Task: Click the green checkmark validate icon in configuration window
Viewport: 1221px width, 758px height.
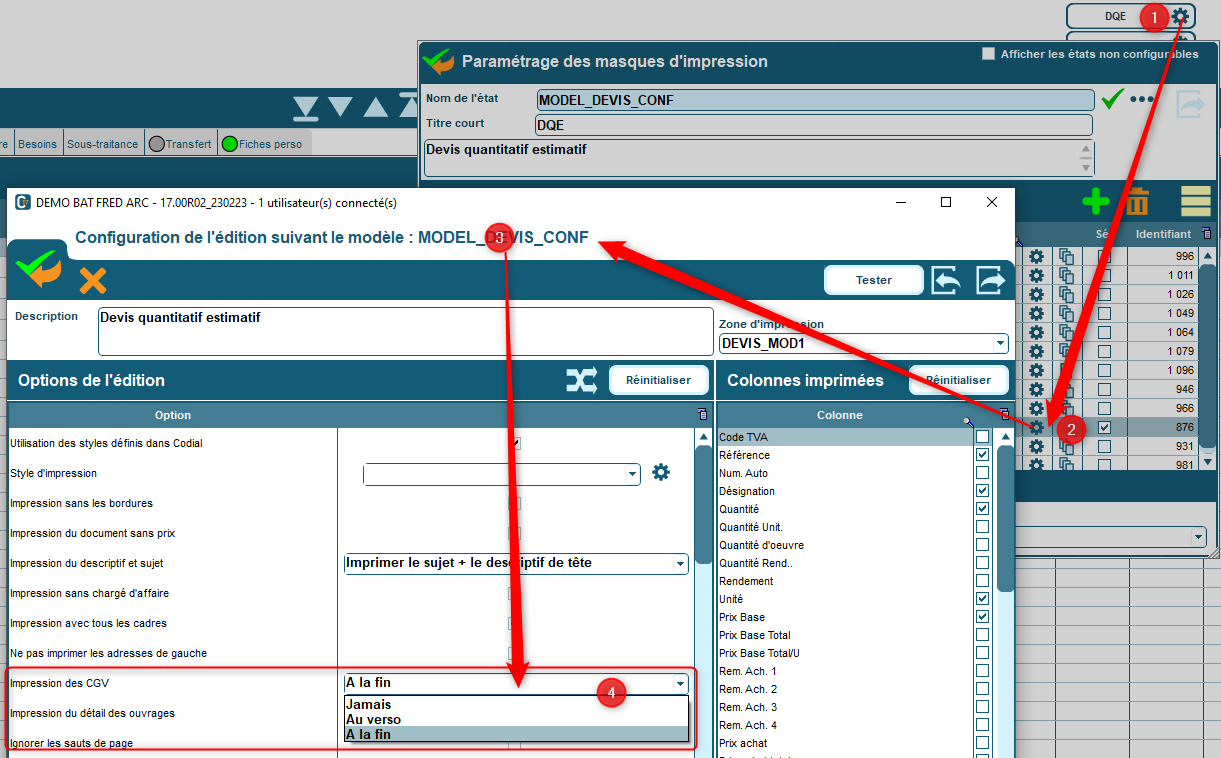Action: tap(37, 268)
